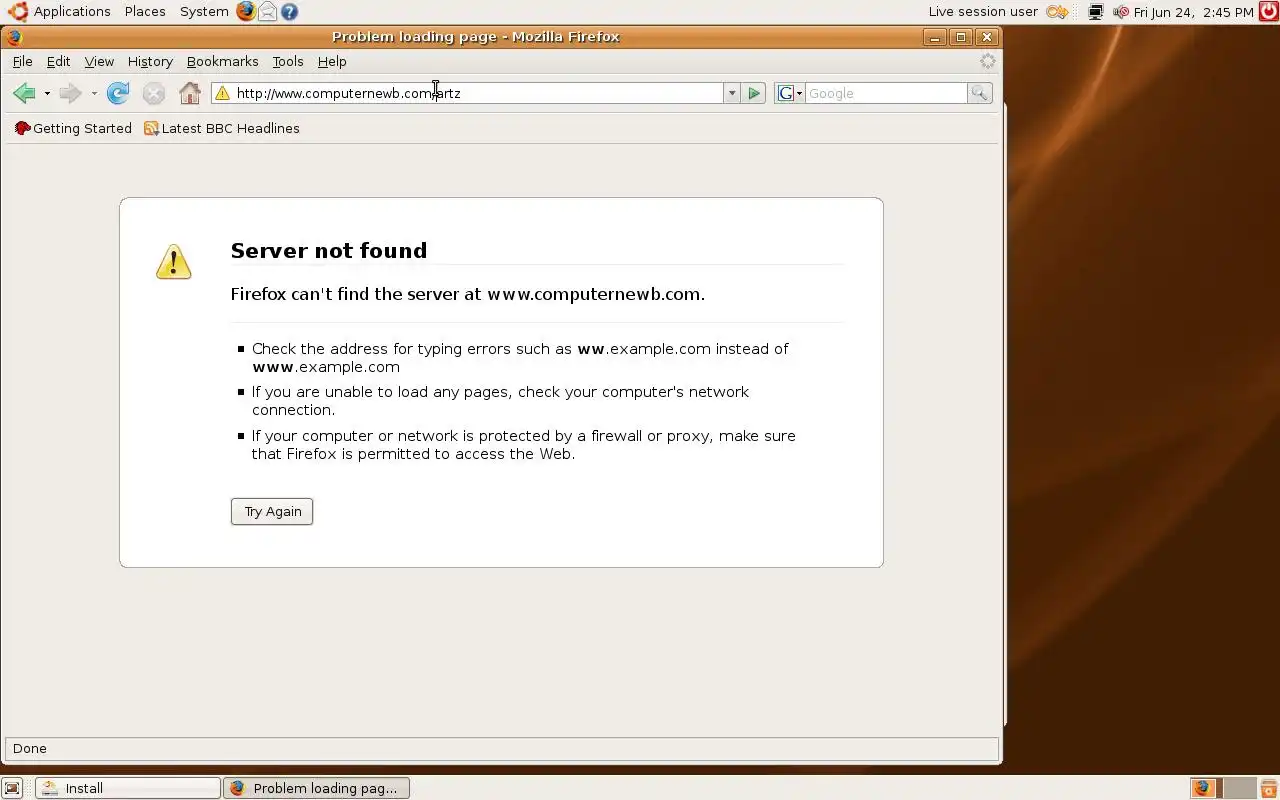Click the red power quit button
The image size is (1280, 800).
point(1268,12)
